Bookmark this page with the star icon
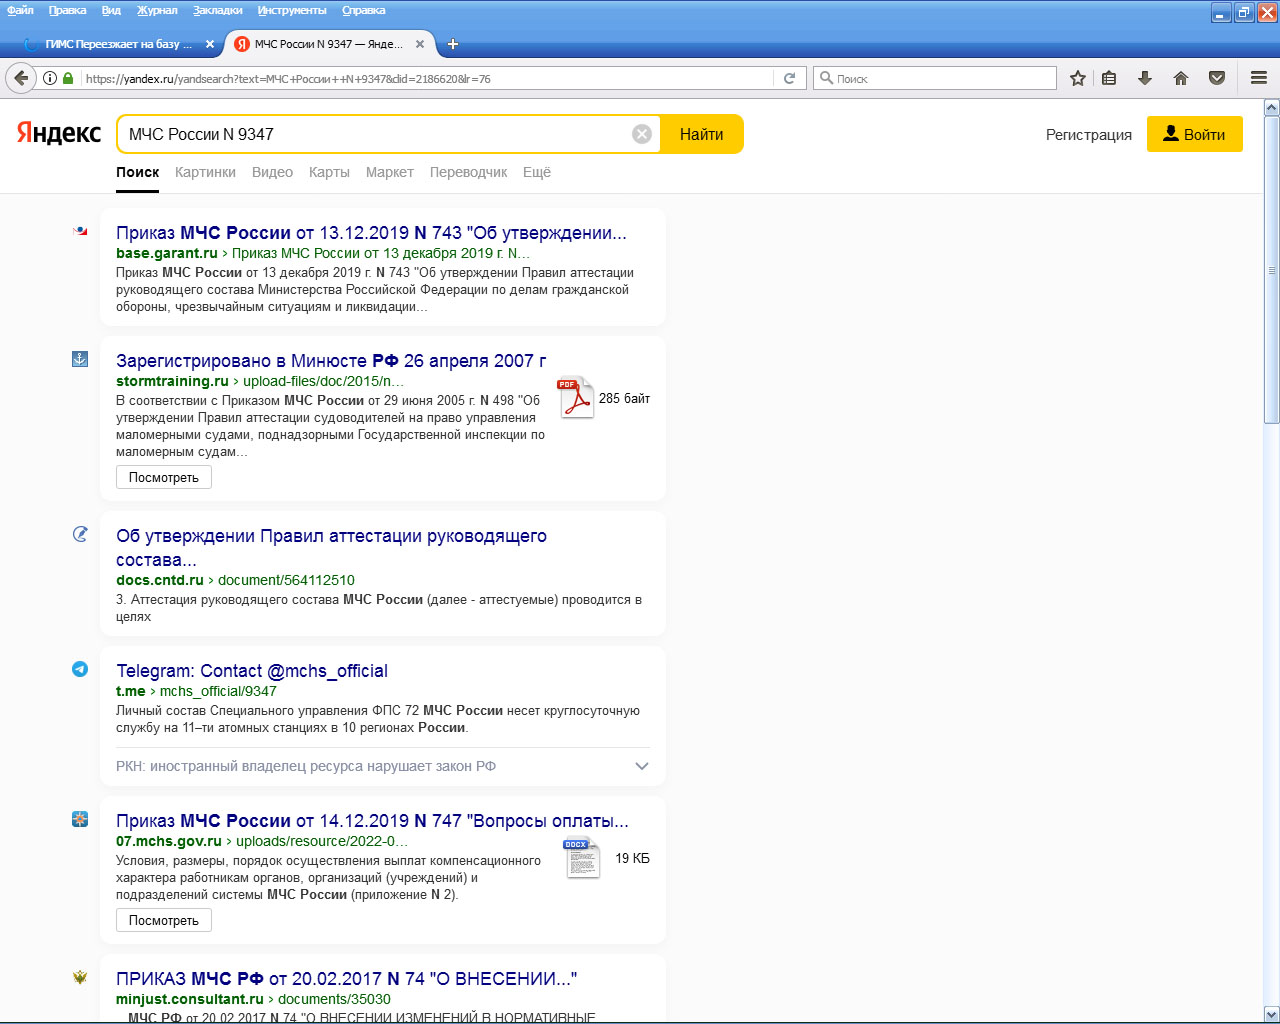Viewport: 1280px width, 1024px height. tap(1077, 78)
